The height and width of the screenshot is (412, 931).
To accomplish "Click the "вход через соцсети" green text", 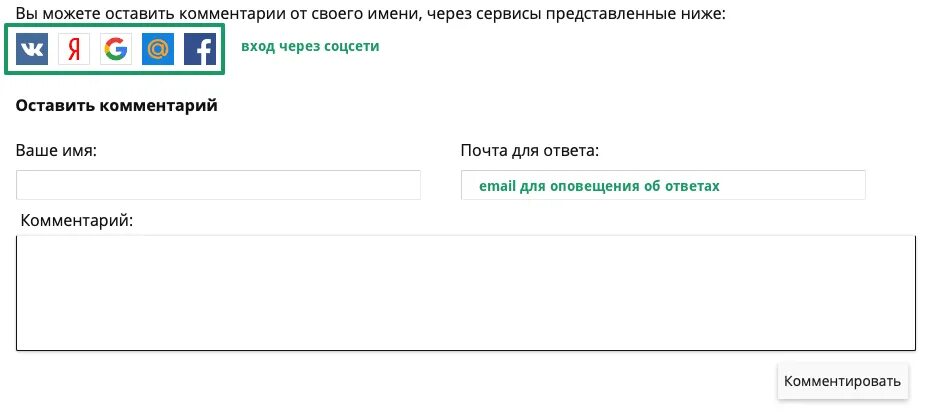I will pos(310,46).
